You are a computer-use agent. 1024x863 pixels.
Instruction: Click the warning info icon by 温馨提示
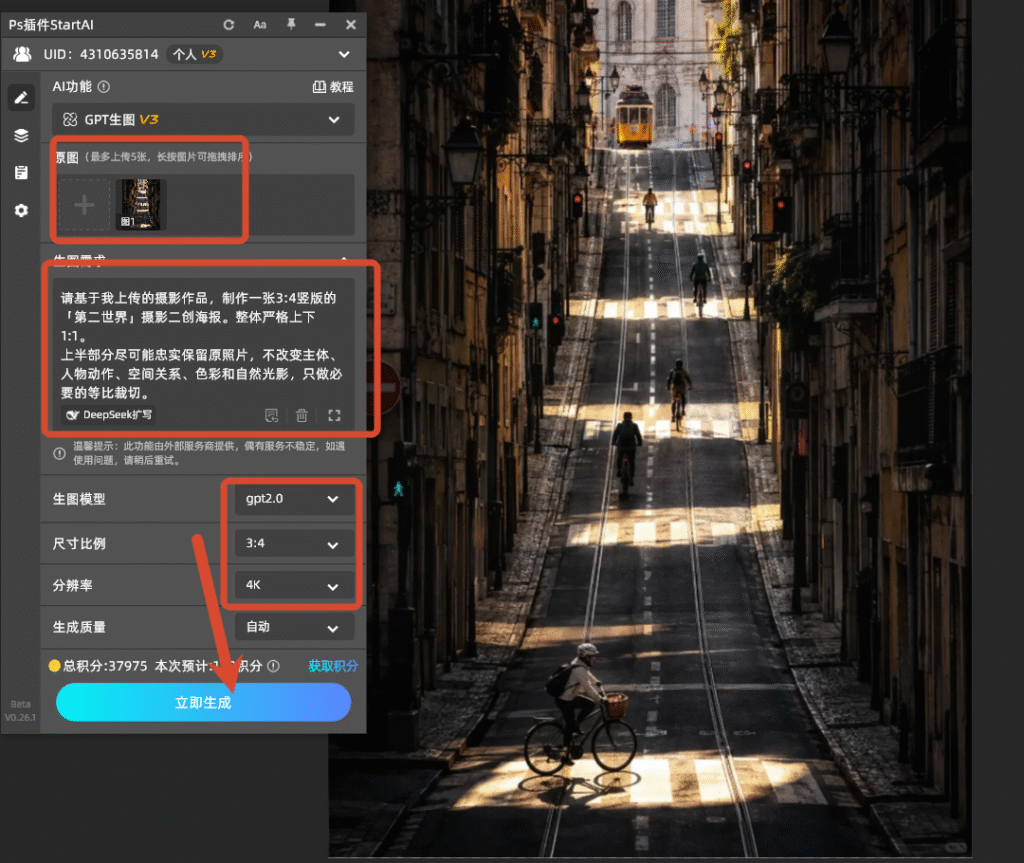tap(59, 453)
